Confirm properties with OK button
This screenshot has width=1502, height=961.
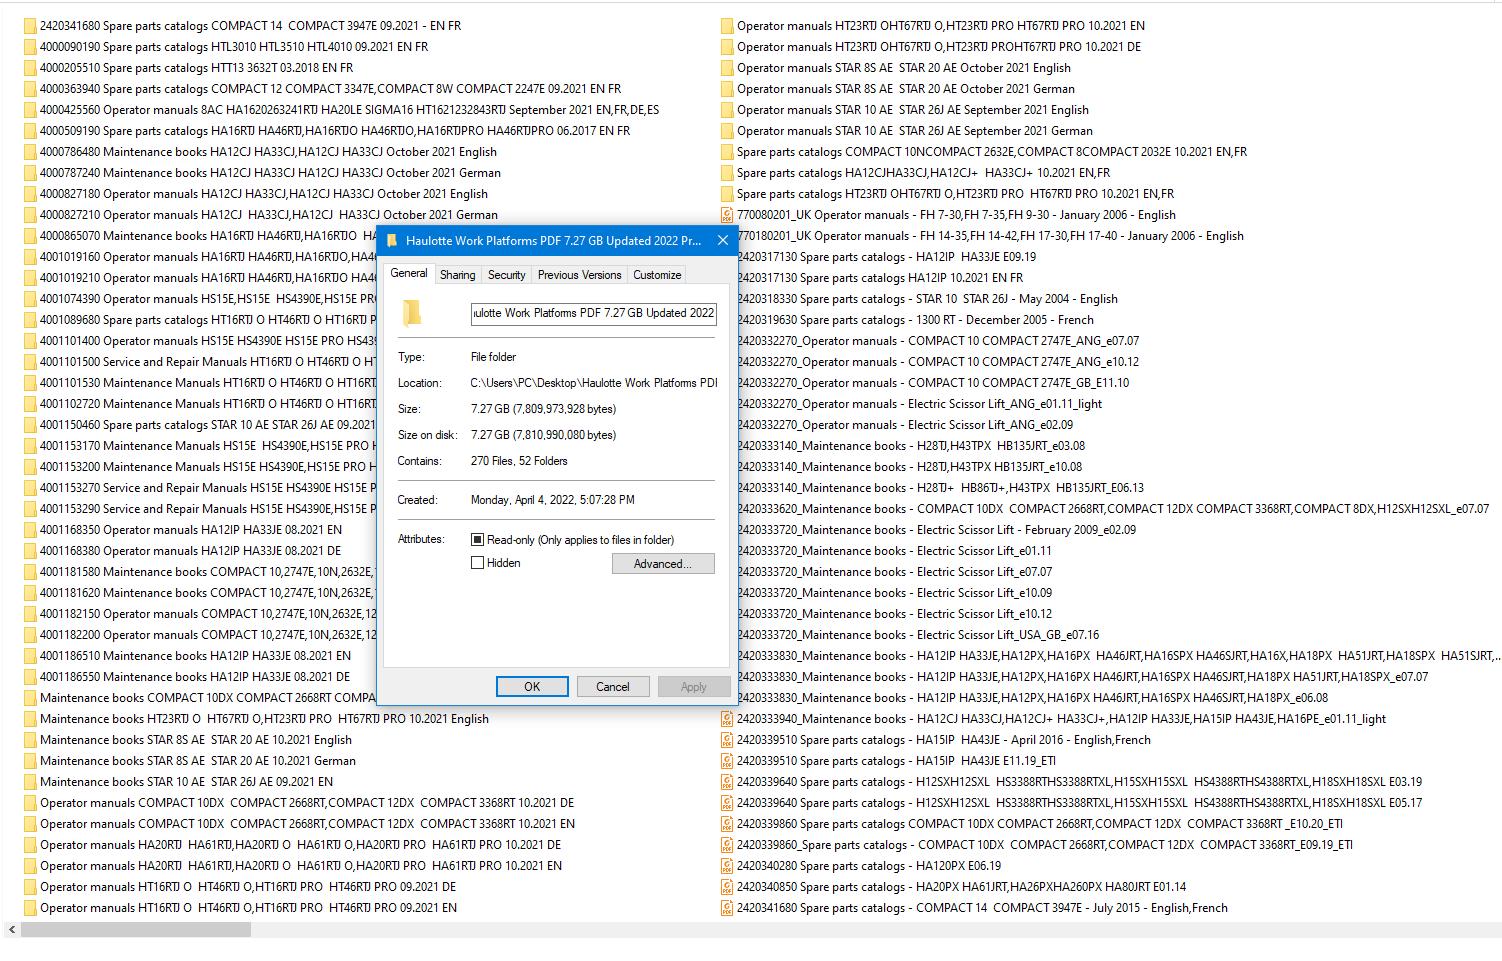pyautogui.click(x=532, y=687)
